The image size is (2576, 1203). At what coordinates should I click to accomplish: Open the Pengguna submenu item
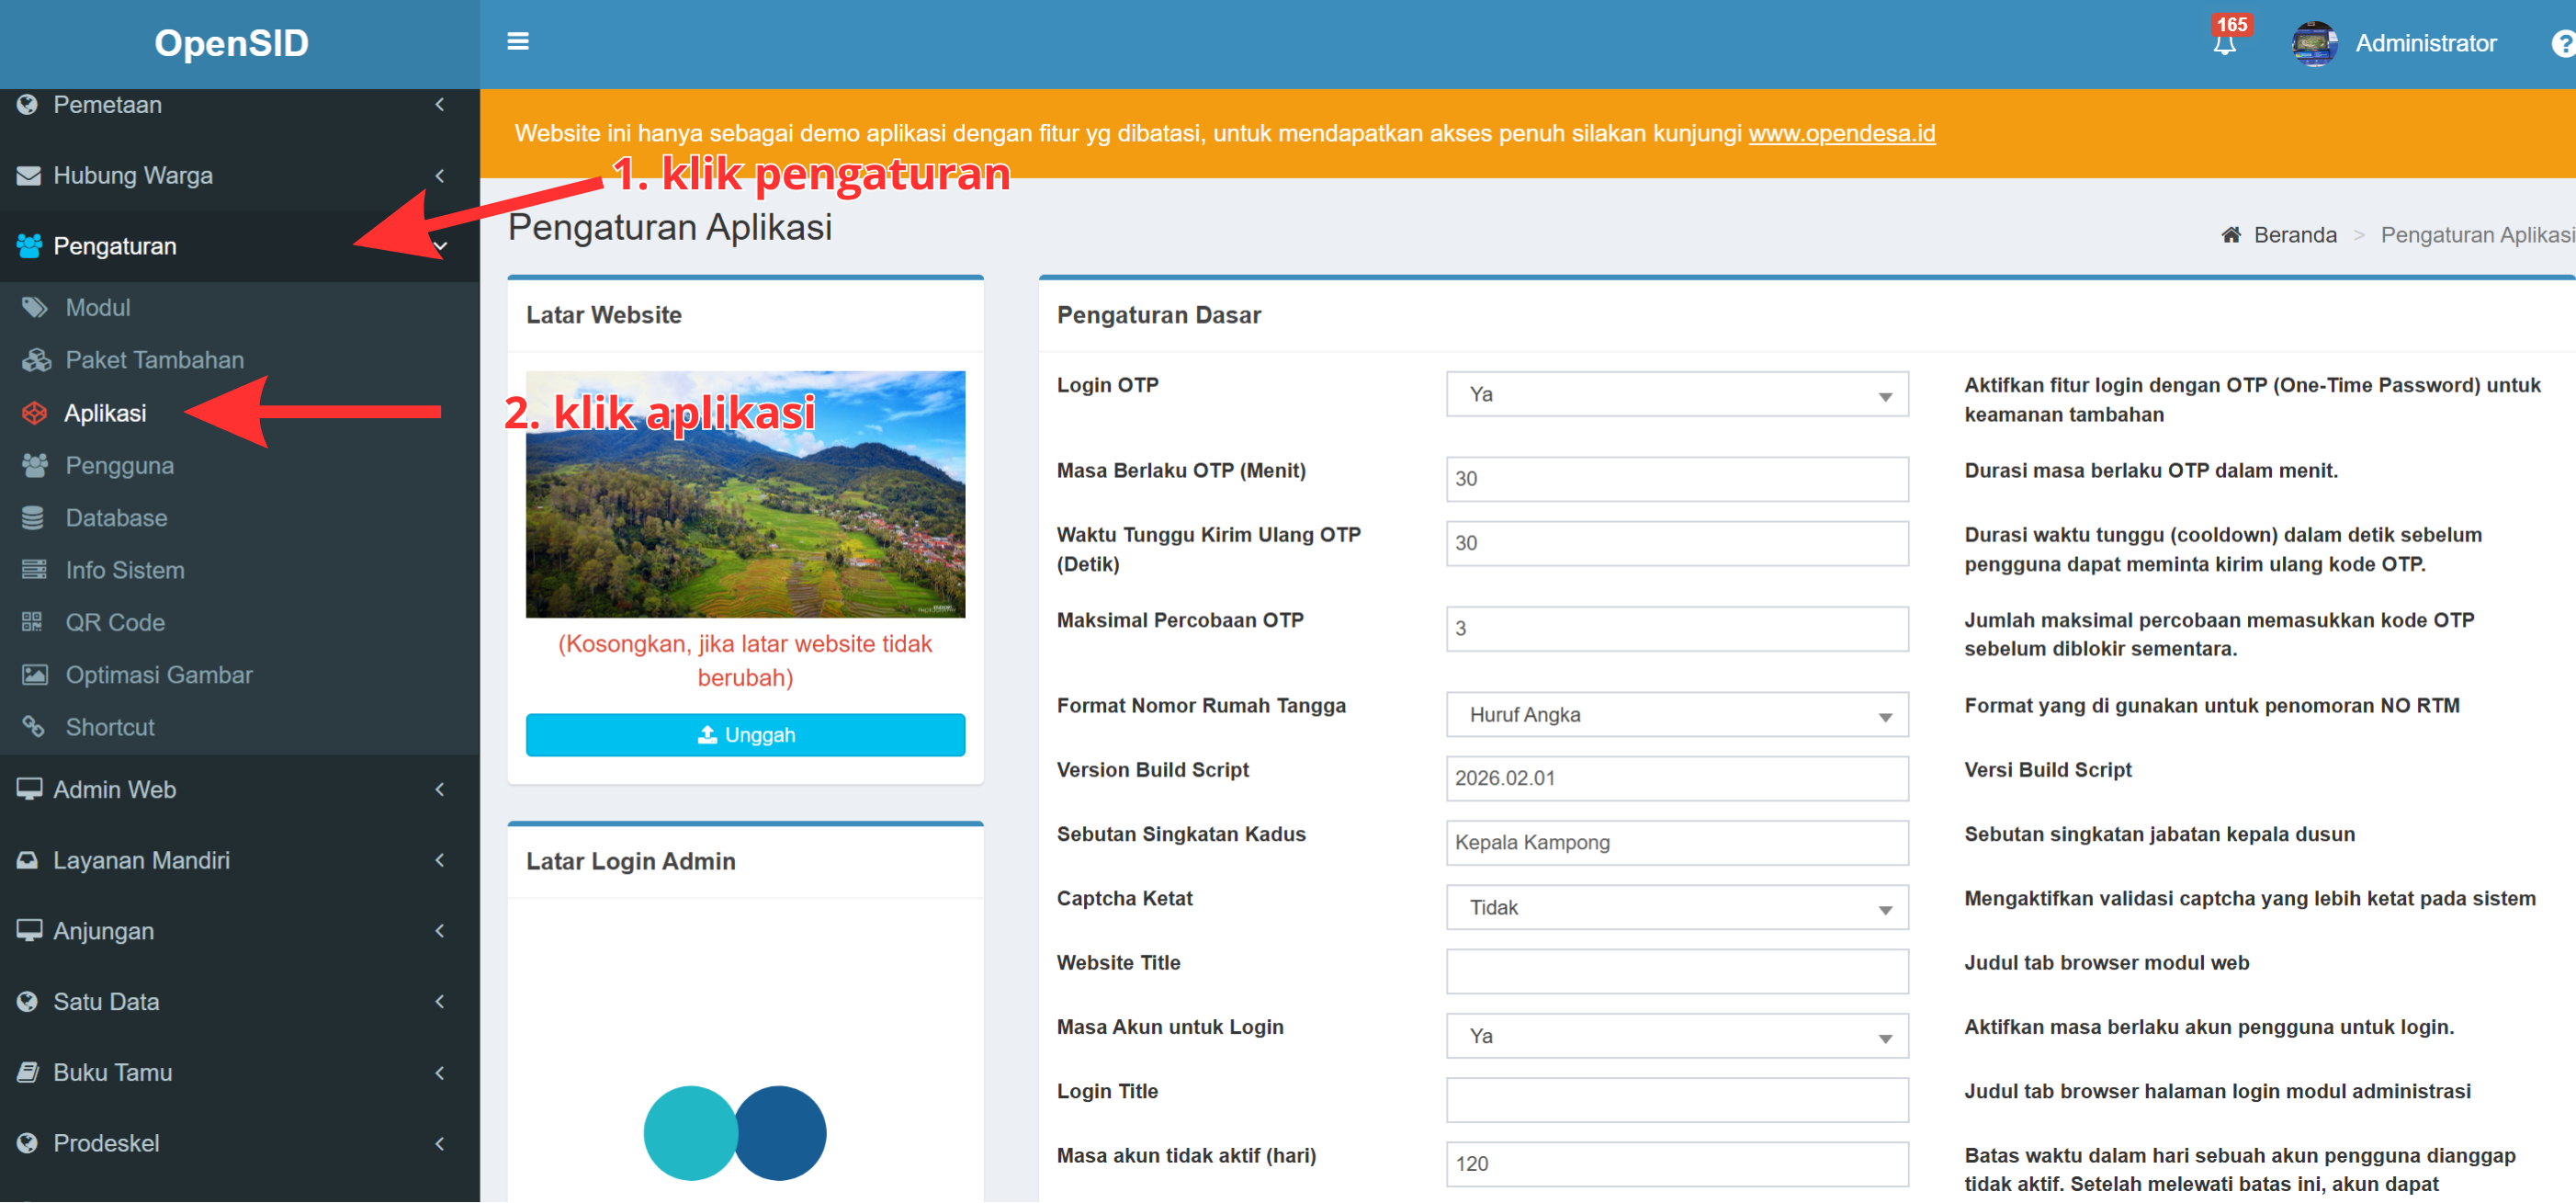119,466
